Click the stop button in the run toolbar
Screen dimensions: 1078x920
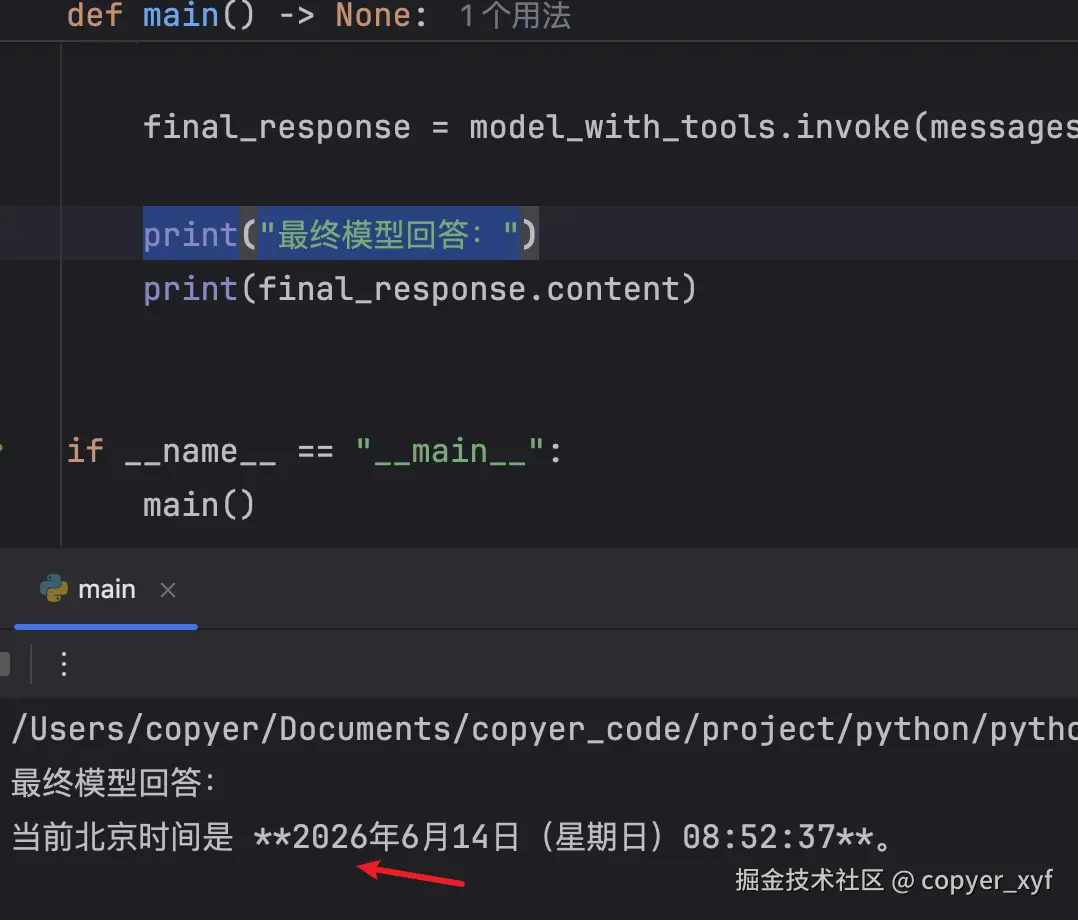point(4,664)
